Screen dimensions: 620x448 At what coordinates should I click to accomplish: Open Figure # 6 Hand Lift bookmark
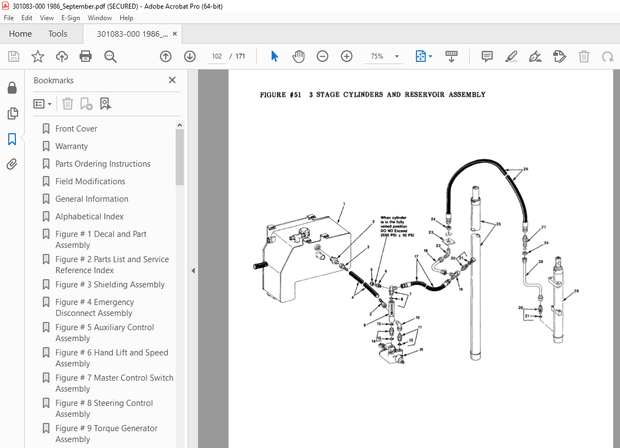pyautogui.click(x=112, y=358)
